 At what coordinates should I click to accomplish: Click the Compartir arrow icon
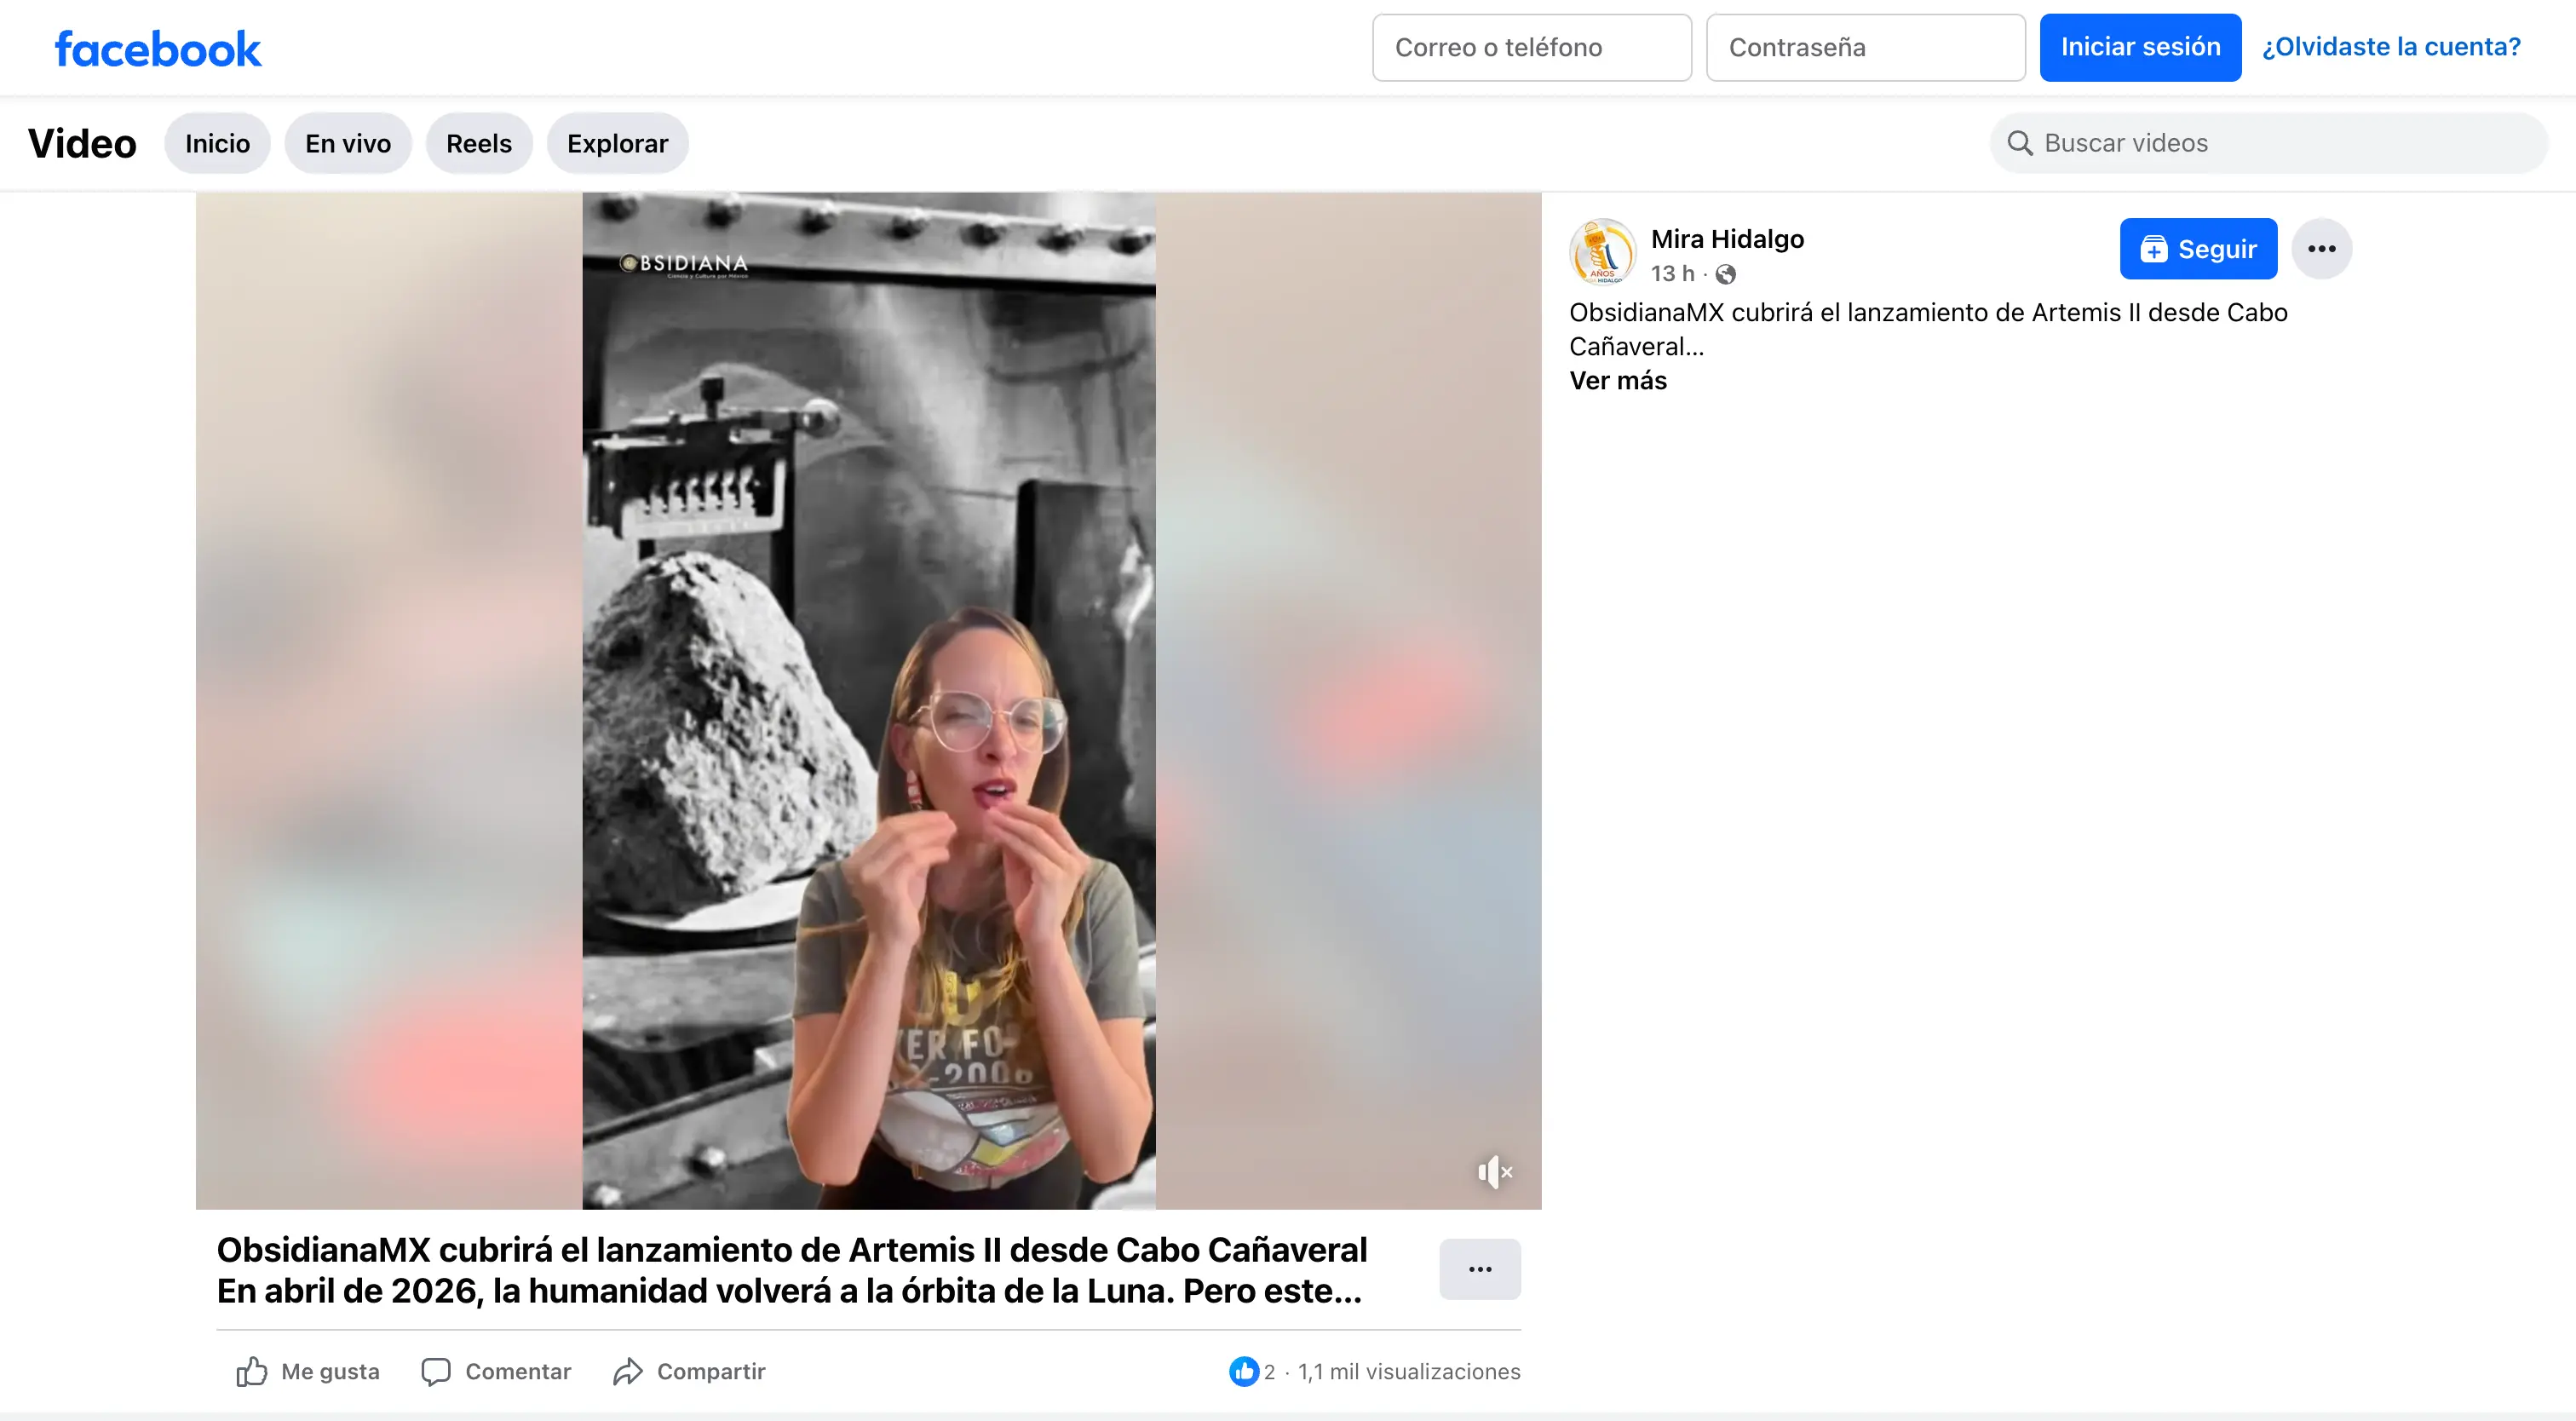pos(628,1371)
